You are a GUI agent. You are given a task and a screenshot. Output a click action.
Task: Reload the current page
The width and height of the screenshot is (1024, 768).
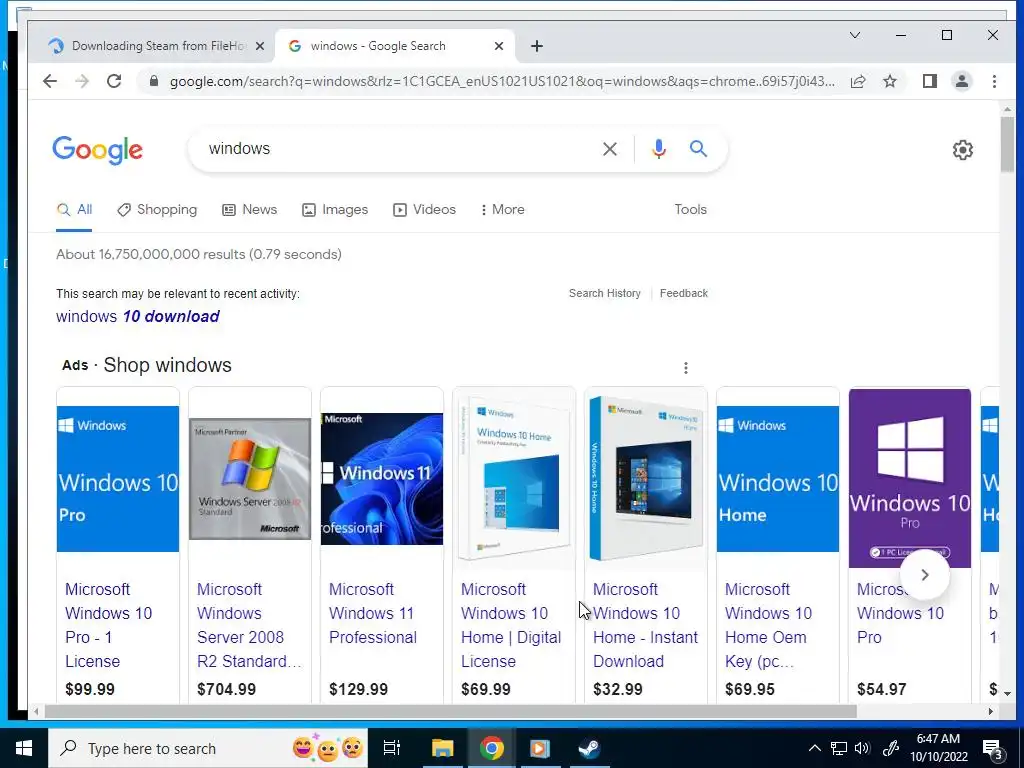pyautogui.click(x=114, y=81)
